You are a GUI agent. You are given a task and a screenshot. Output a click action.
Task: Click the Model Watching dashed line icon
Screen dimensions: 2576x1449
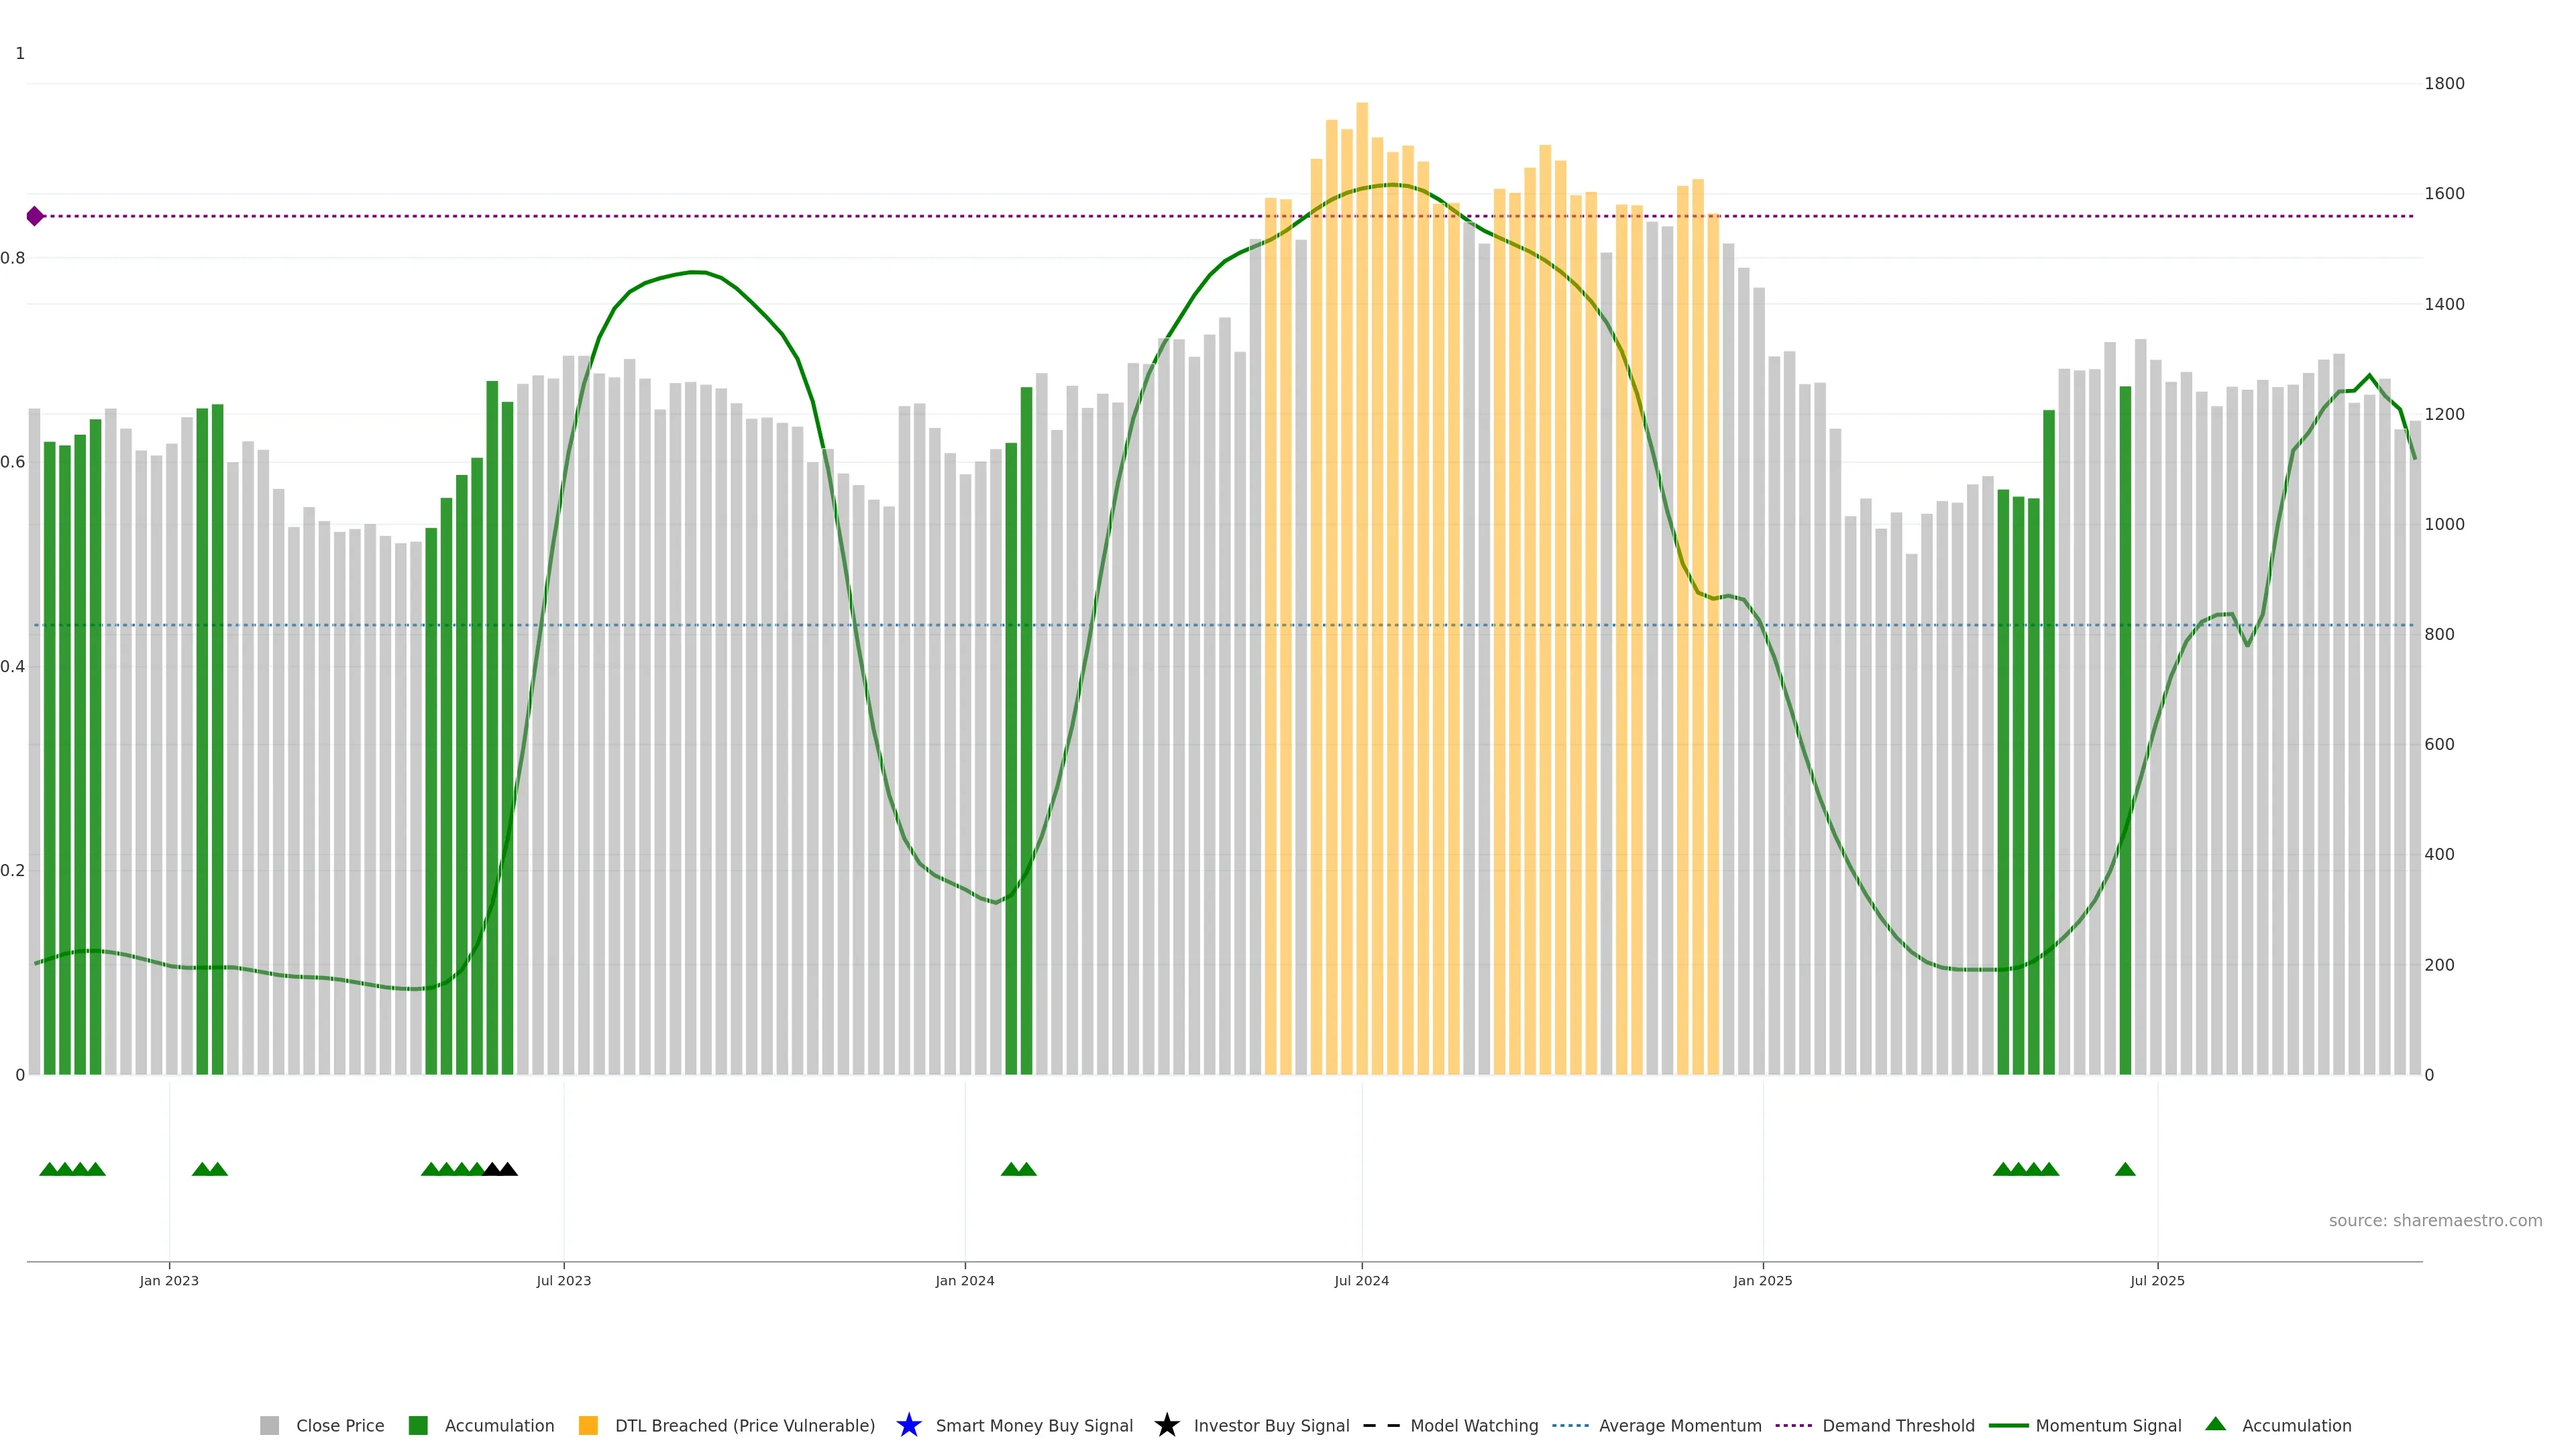(x=1381, y=1425)
